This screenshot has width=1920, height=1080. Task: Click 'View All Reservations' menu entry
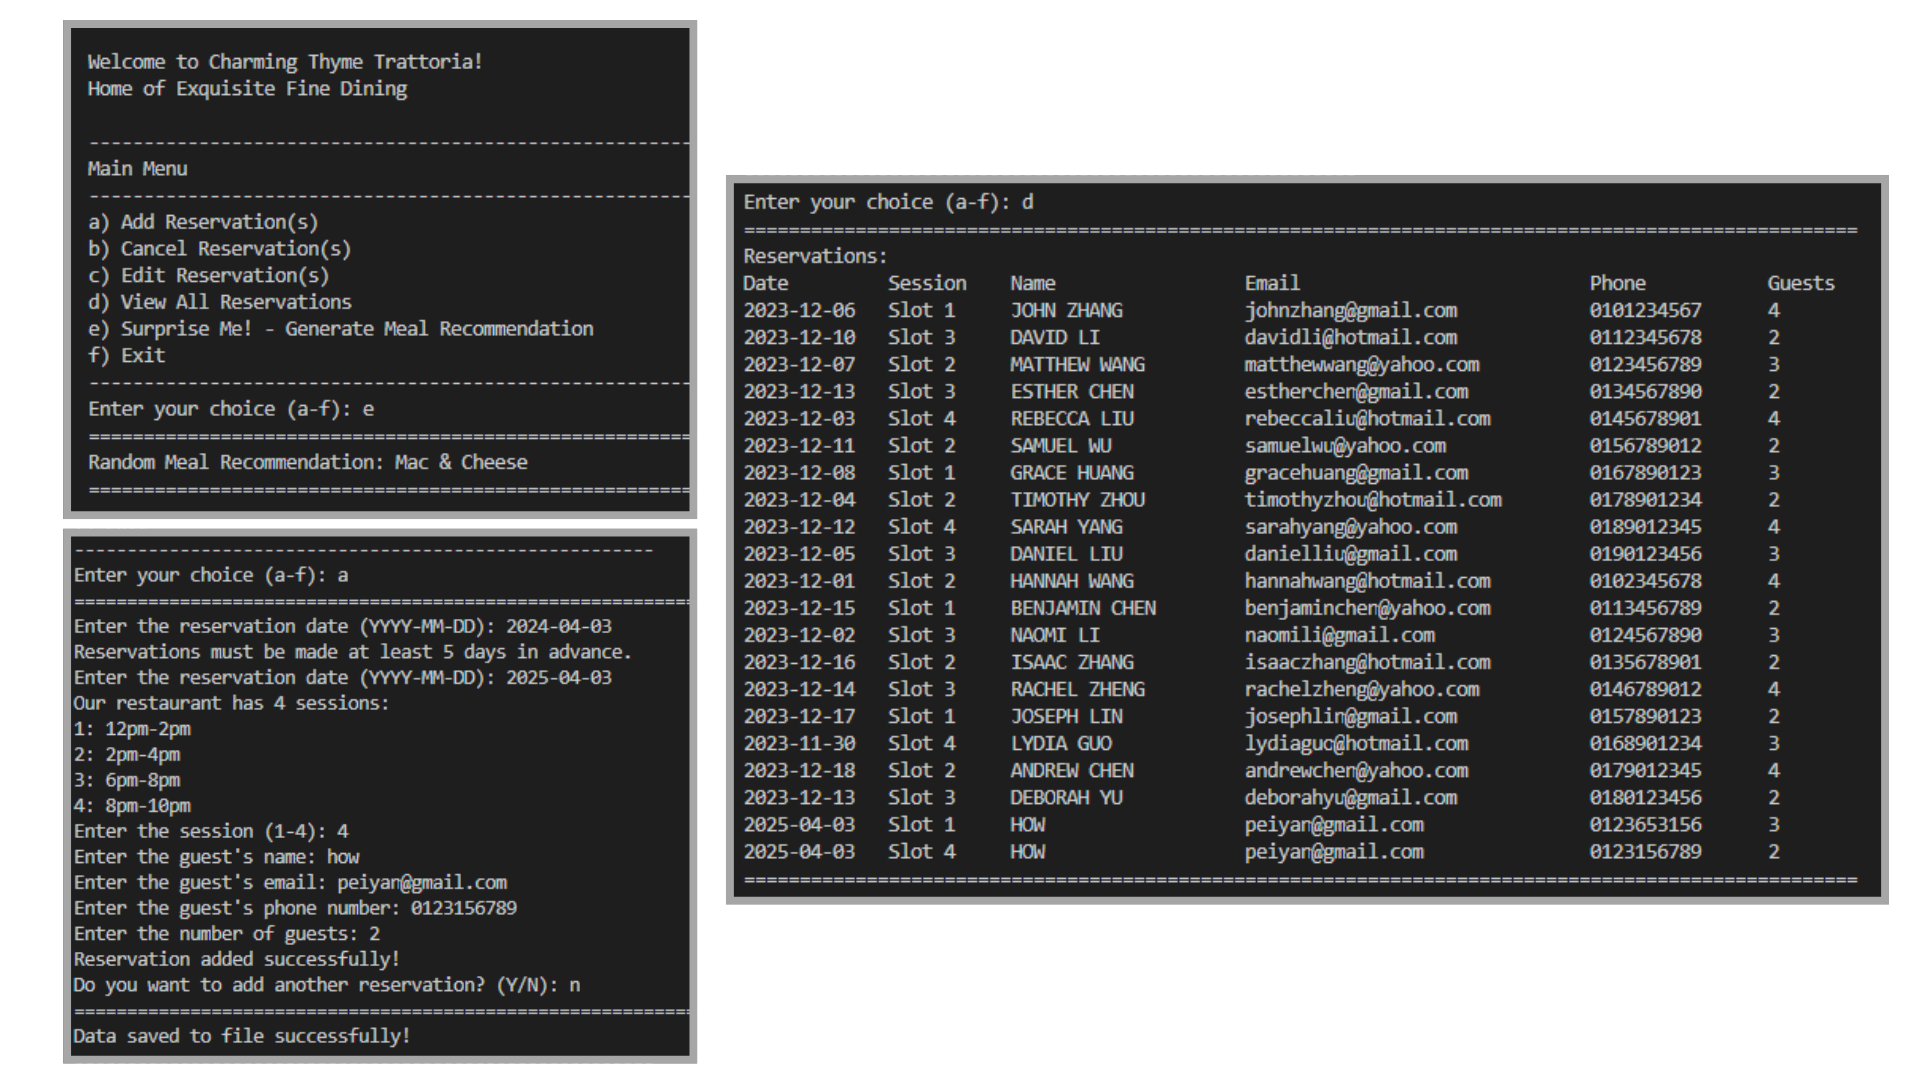point(220,302)
